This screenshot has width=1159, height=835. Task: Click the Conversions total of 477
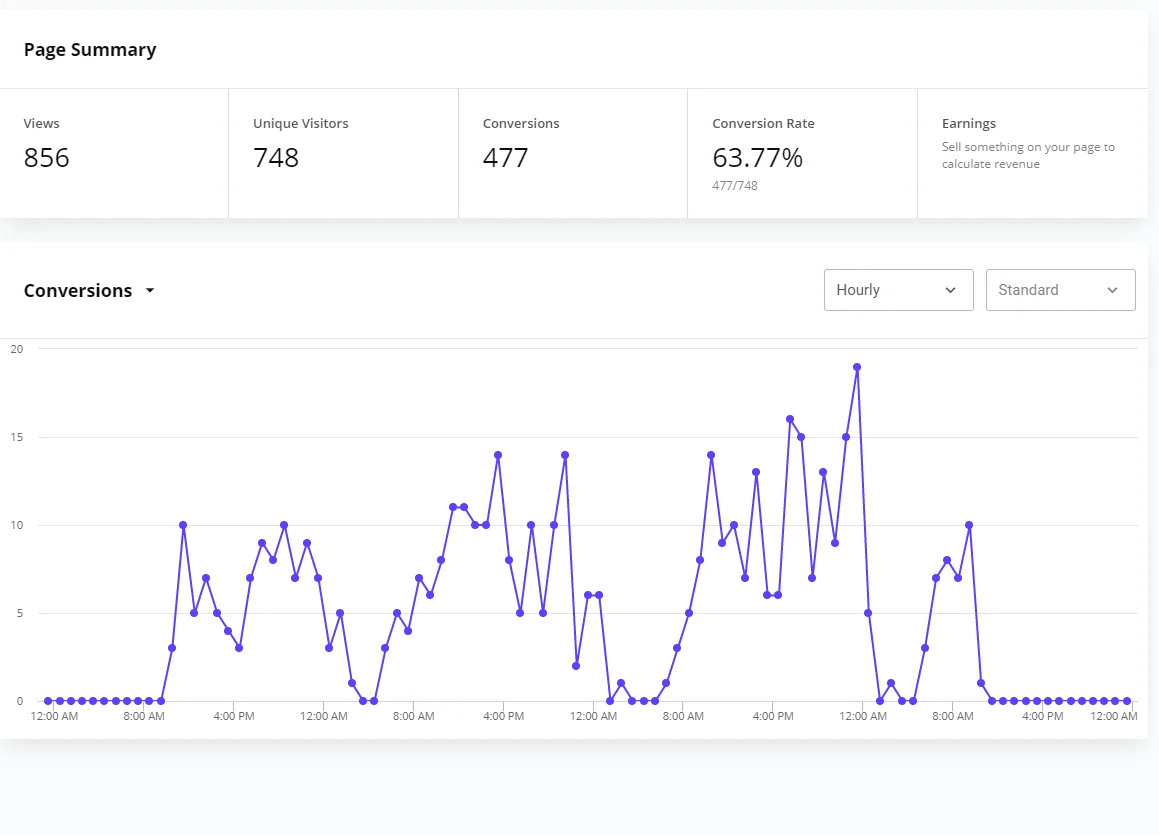tap(505, 158)
